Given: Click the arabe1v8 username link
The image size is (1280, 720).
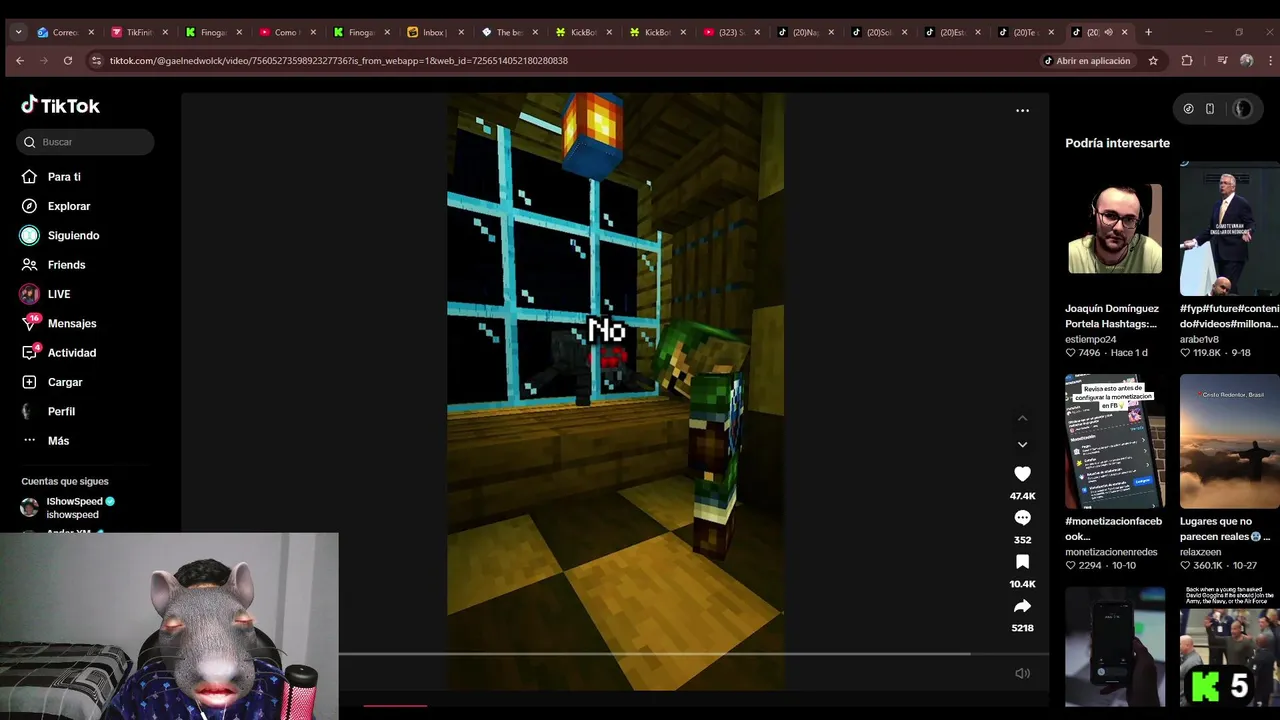Looking at the screenshot, I should point(1201,339).
